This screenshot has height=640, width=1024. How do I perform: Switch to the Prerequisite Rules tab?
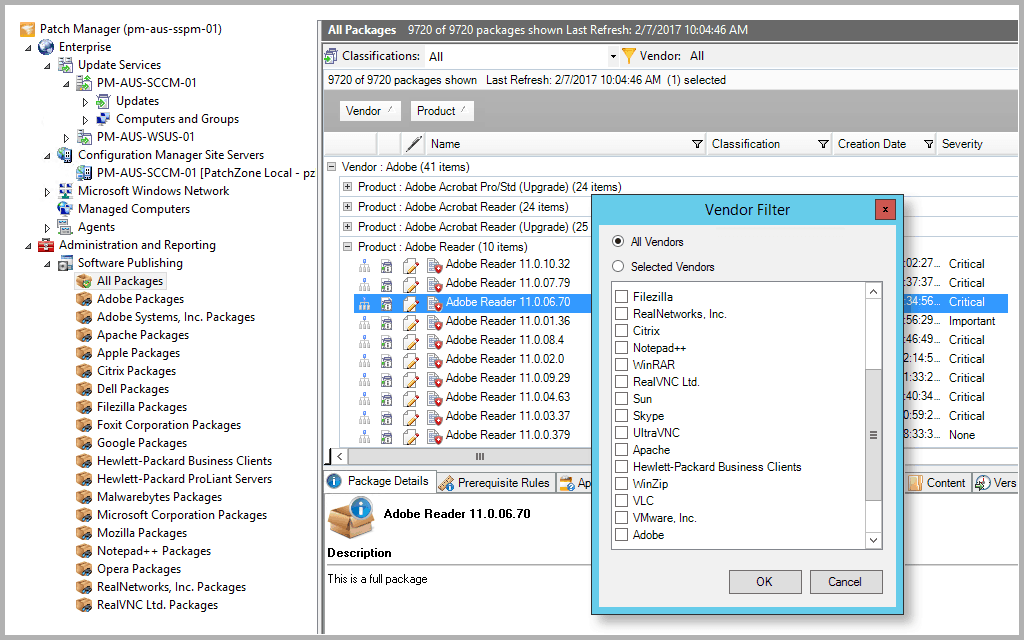tap(495, 481)
